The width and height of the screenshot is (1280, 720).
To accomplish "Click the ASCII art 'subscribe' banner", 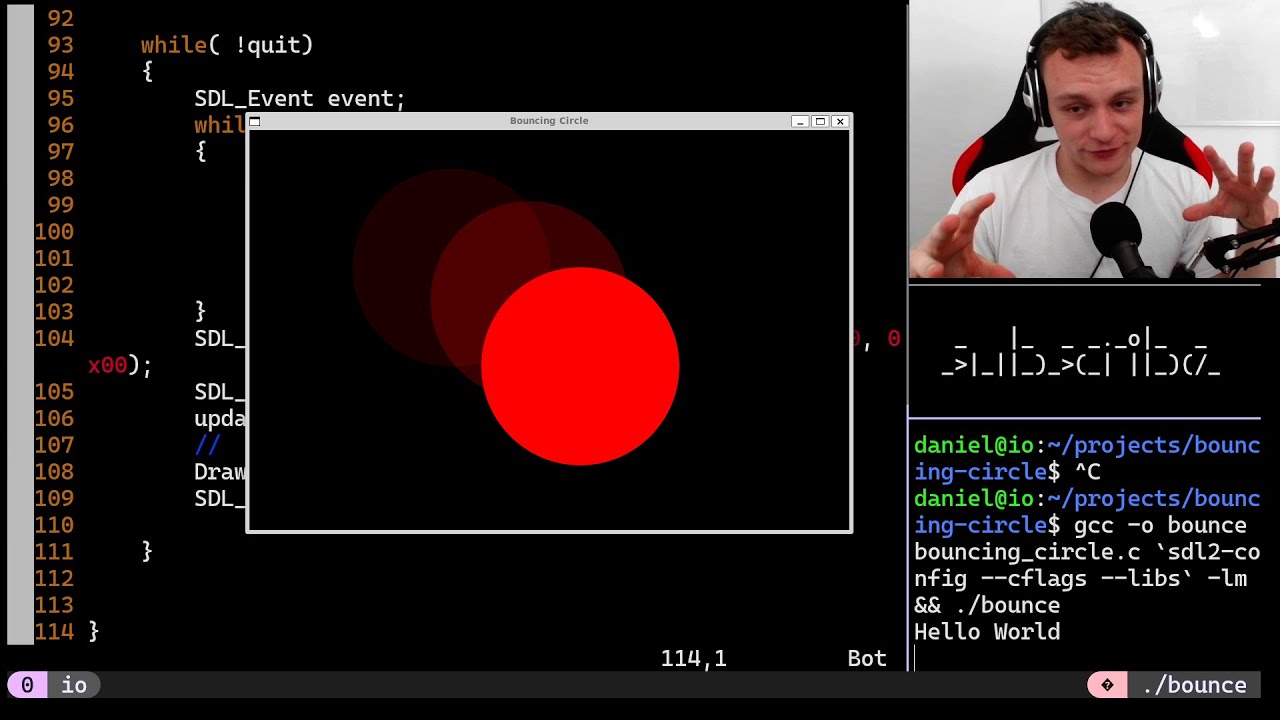I will 1080,352.
